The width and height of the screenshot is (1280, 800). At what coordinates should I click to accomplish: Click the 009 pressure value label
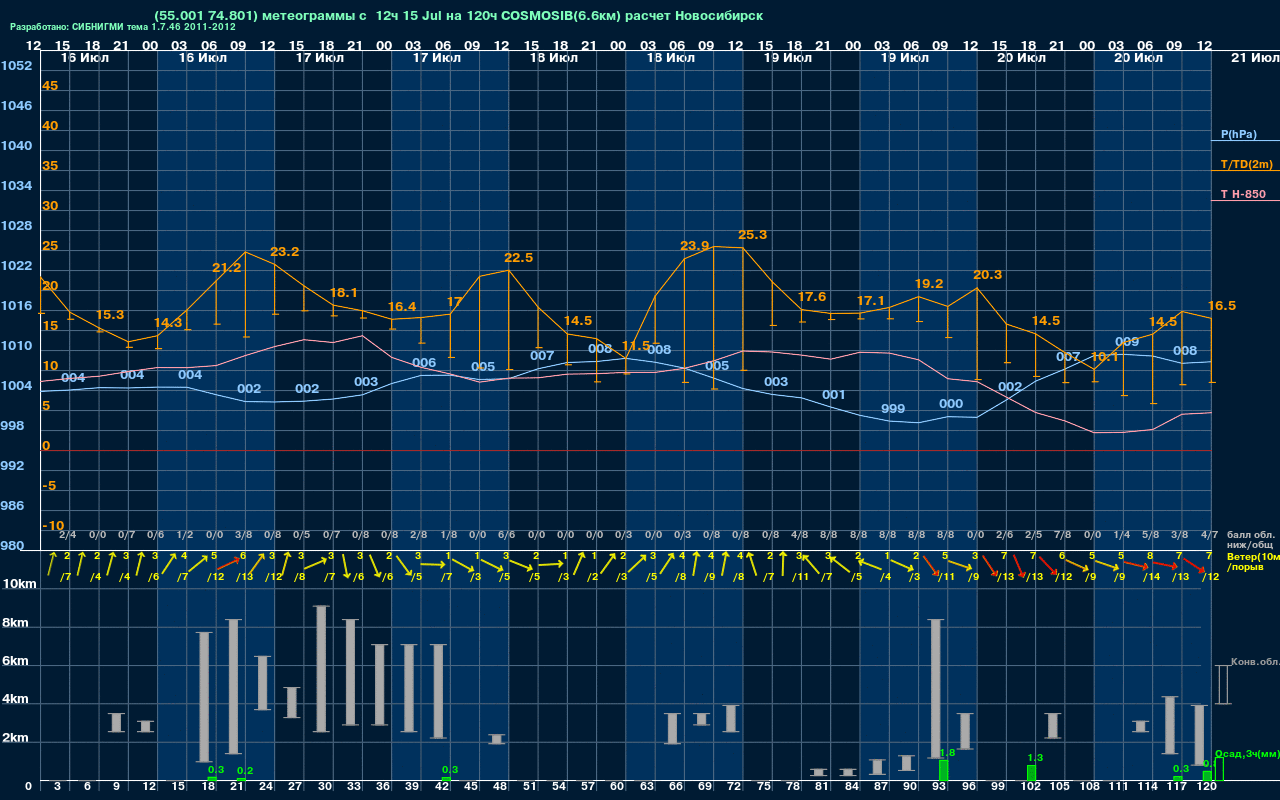[x=1127, y=342]
